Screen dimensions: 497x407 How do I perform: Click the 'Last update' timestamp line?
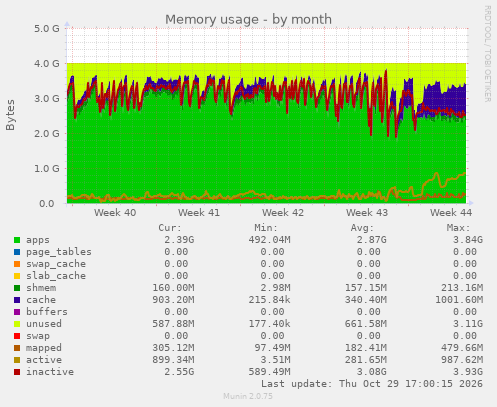tap(372, 384)
